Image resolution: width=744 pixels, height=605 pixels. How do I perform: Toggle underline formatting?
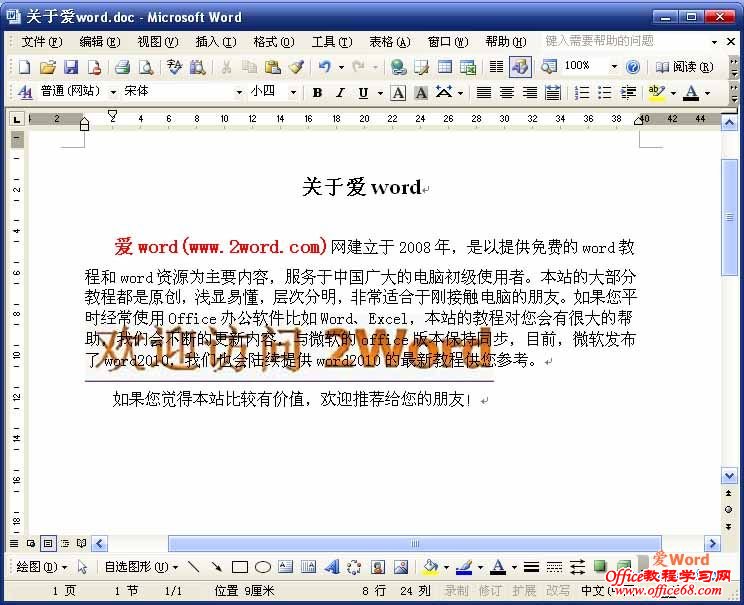(363, 93)
